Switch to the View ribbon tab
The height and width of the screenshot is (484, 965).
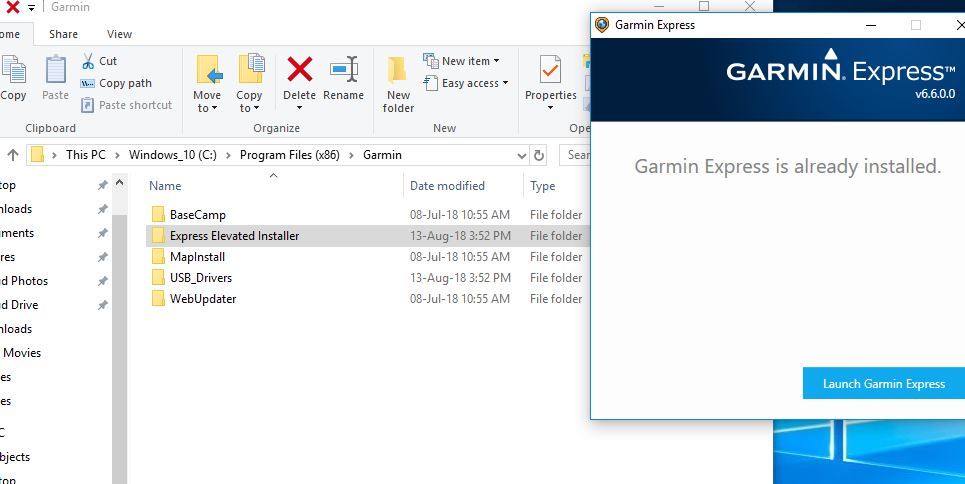(119, 34)
